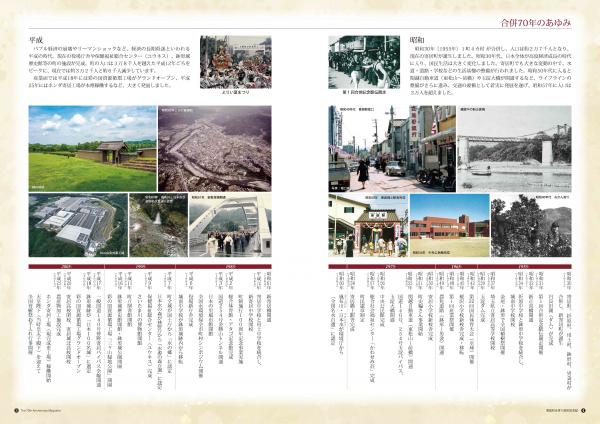600x424 pixels.
Task: Select the Heisei introduction paragraph
Action: [109, 67]
